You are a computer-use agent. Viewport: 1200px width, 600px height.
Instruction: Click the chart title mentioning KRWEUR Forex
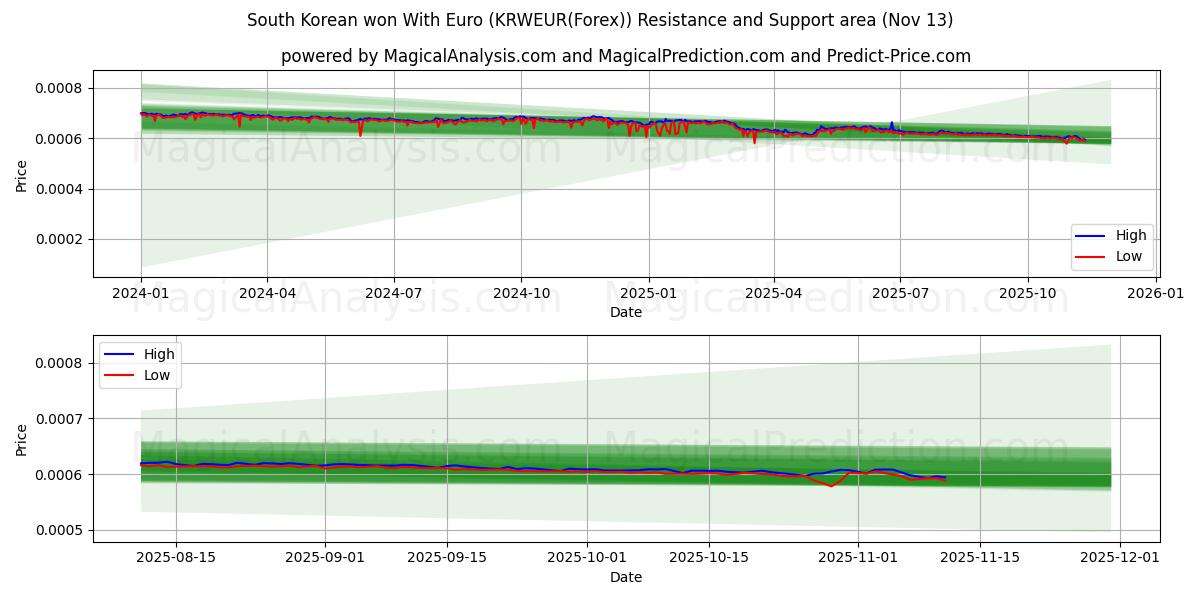[600, 18]
